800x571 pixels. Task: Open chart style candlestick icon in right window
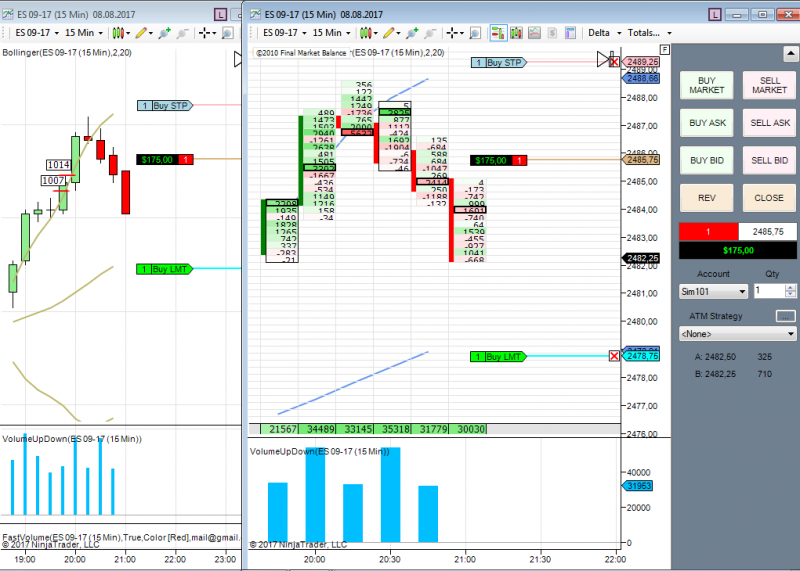point(364,33)
